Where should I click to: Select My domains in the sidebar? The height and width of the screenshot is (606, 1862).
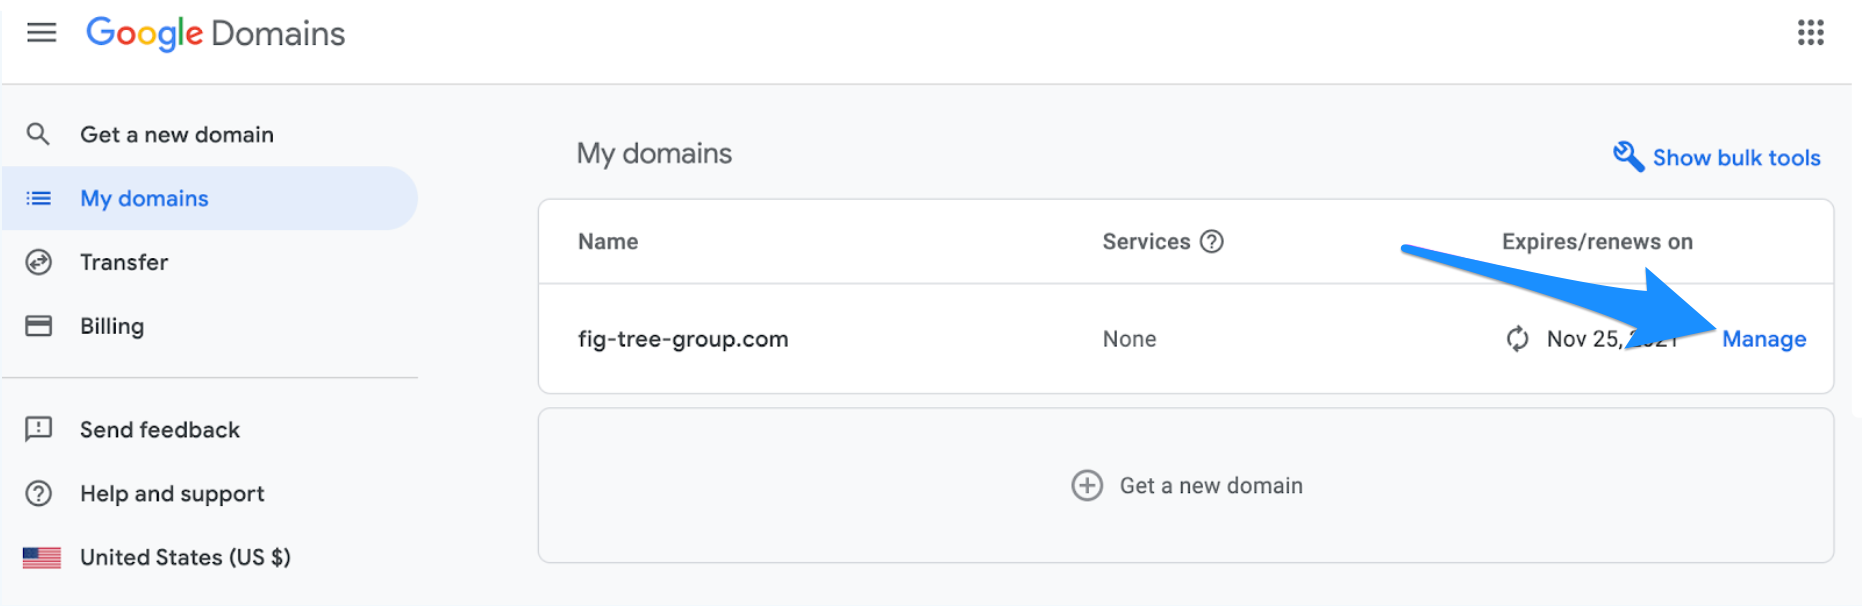(144, 198)
